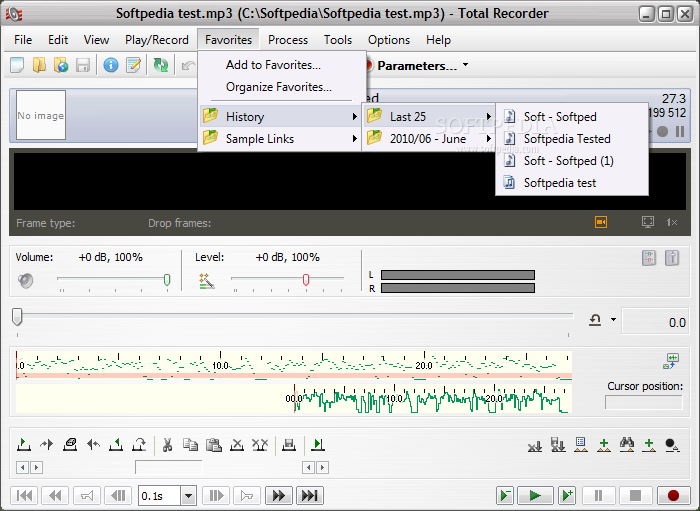Click the New blank file toolbar icon
Image resolution: width=700 pixels, height=511 pixels.
[17, 65]
